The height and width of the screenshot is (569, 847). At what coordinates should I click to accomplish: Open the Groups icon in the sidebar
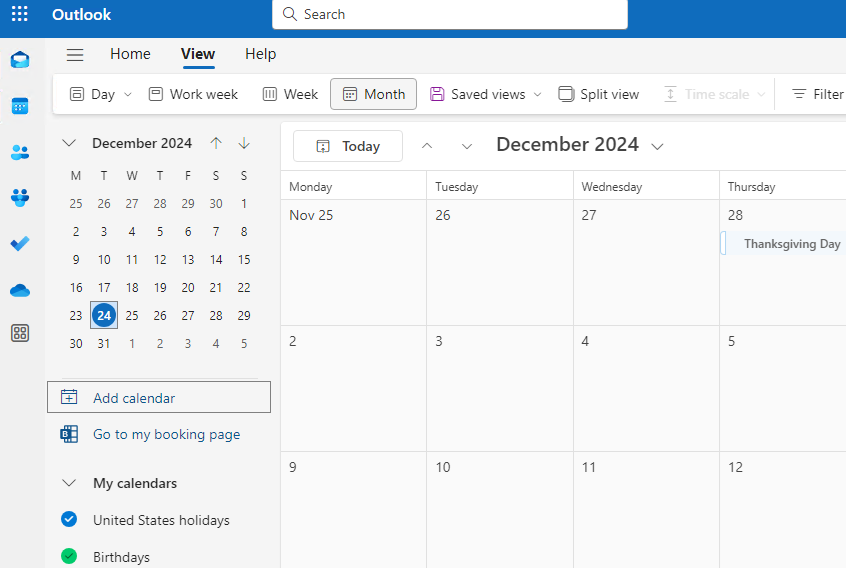20,198
